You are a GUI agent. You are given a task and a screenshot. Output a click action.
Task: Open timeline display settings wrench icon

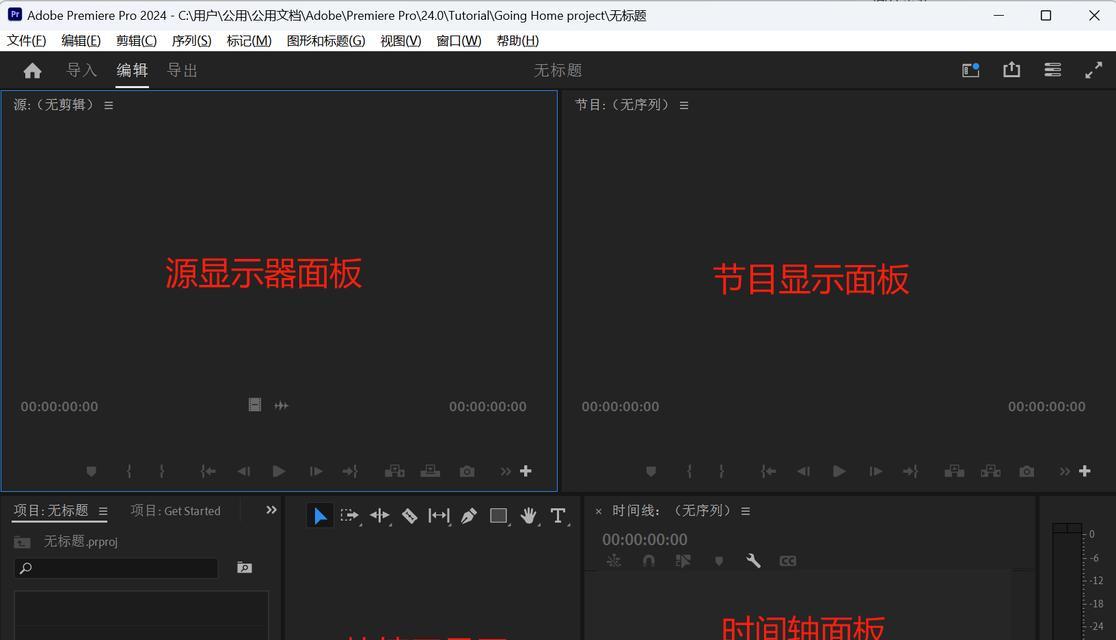click(753, 561)
